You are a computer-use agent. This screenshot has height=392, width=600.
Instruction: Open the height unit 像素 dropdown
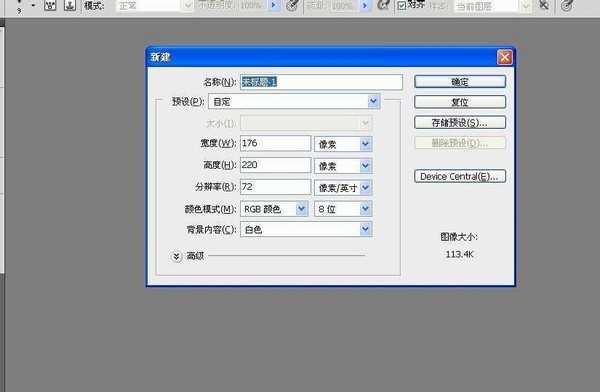coord(343,166)
